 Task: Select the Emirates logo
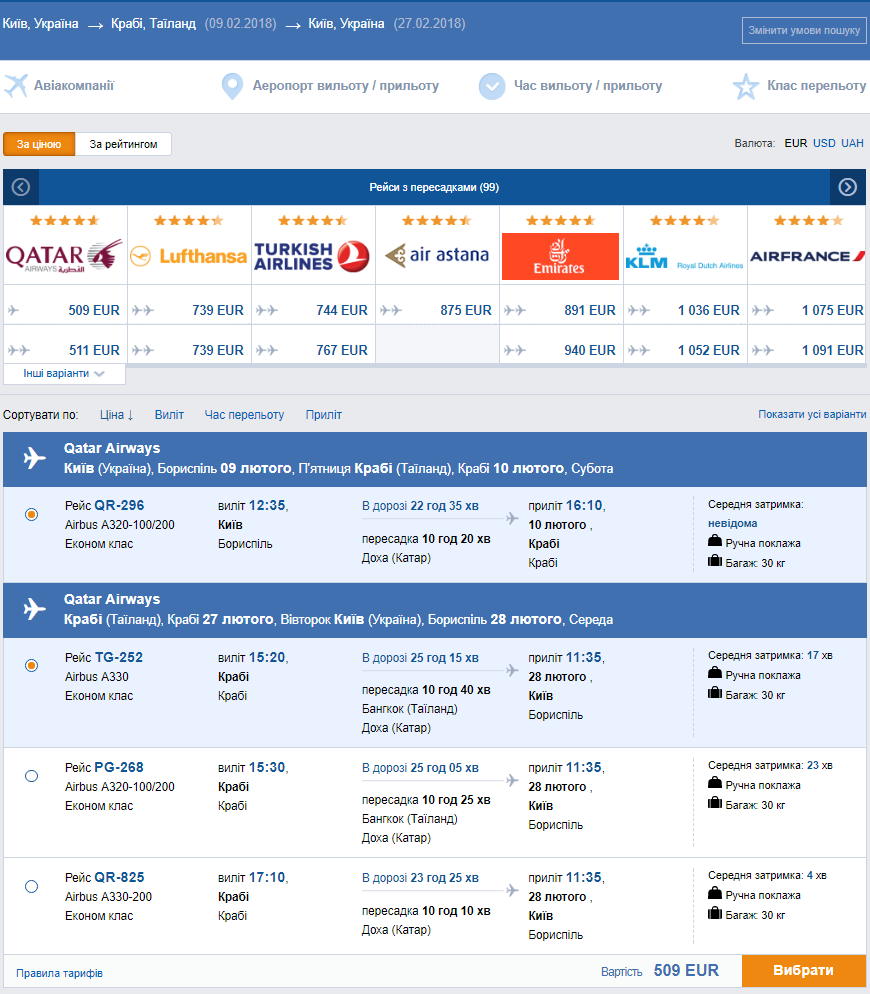561,256
